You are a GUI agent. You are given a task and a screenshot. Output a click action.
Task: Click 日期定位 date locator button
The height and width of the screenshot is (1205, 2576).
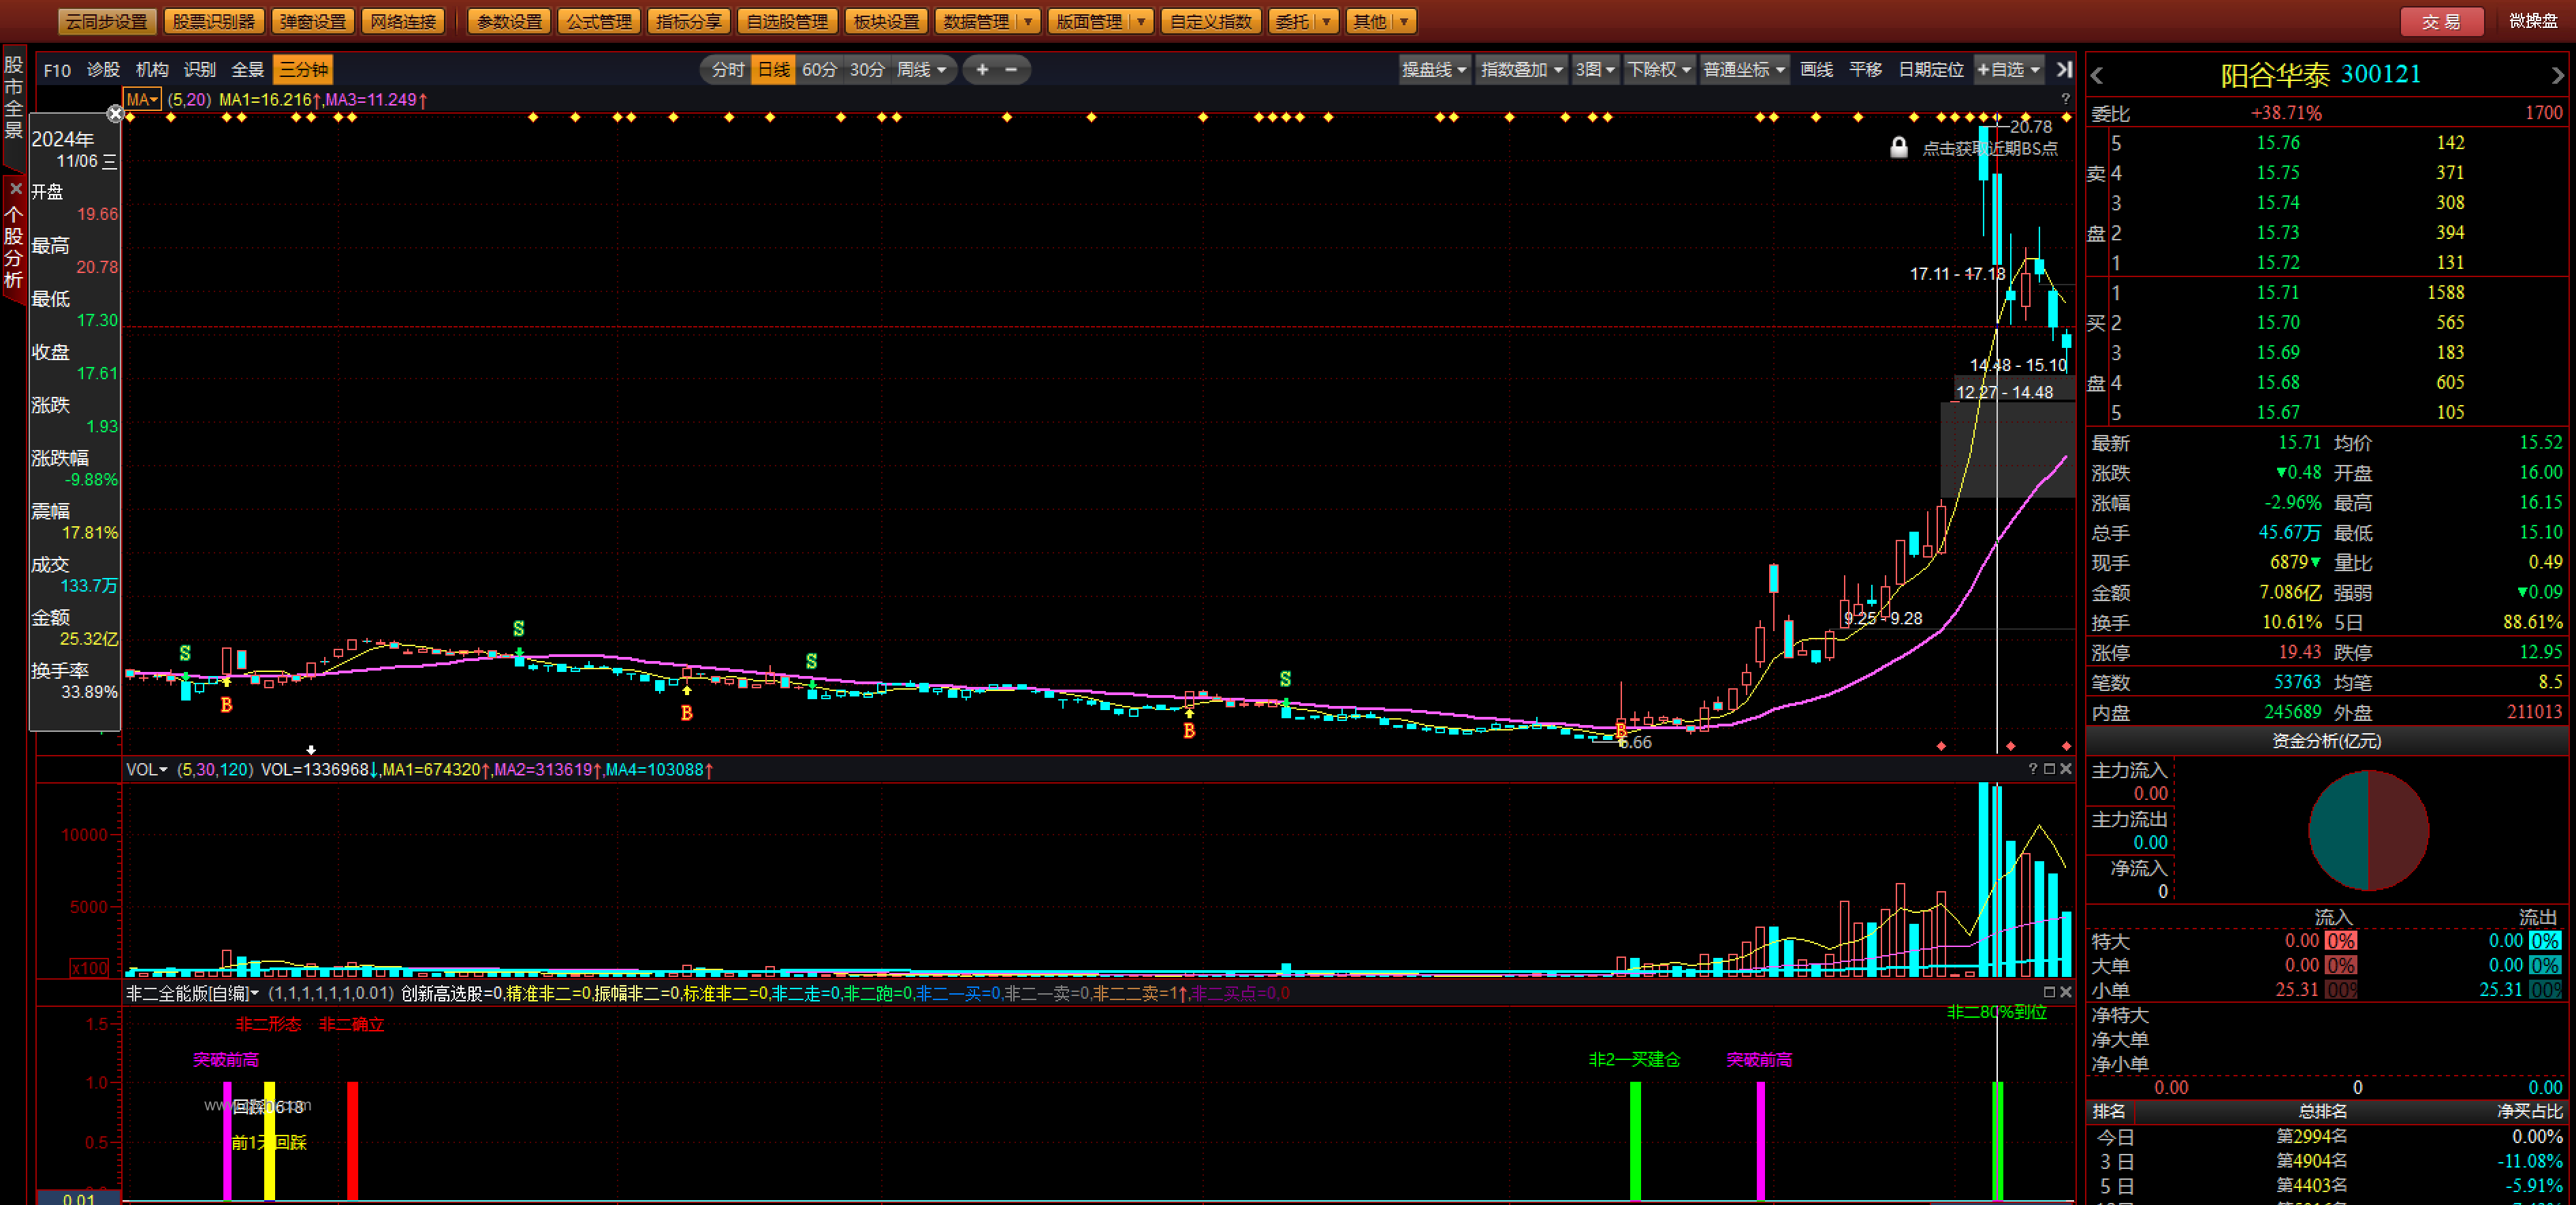[1930, 70]
